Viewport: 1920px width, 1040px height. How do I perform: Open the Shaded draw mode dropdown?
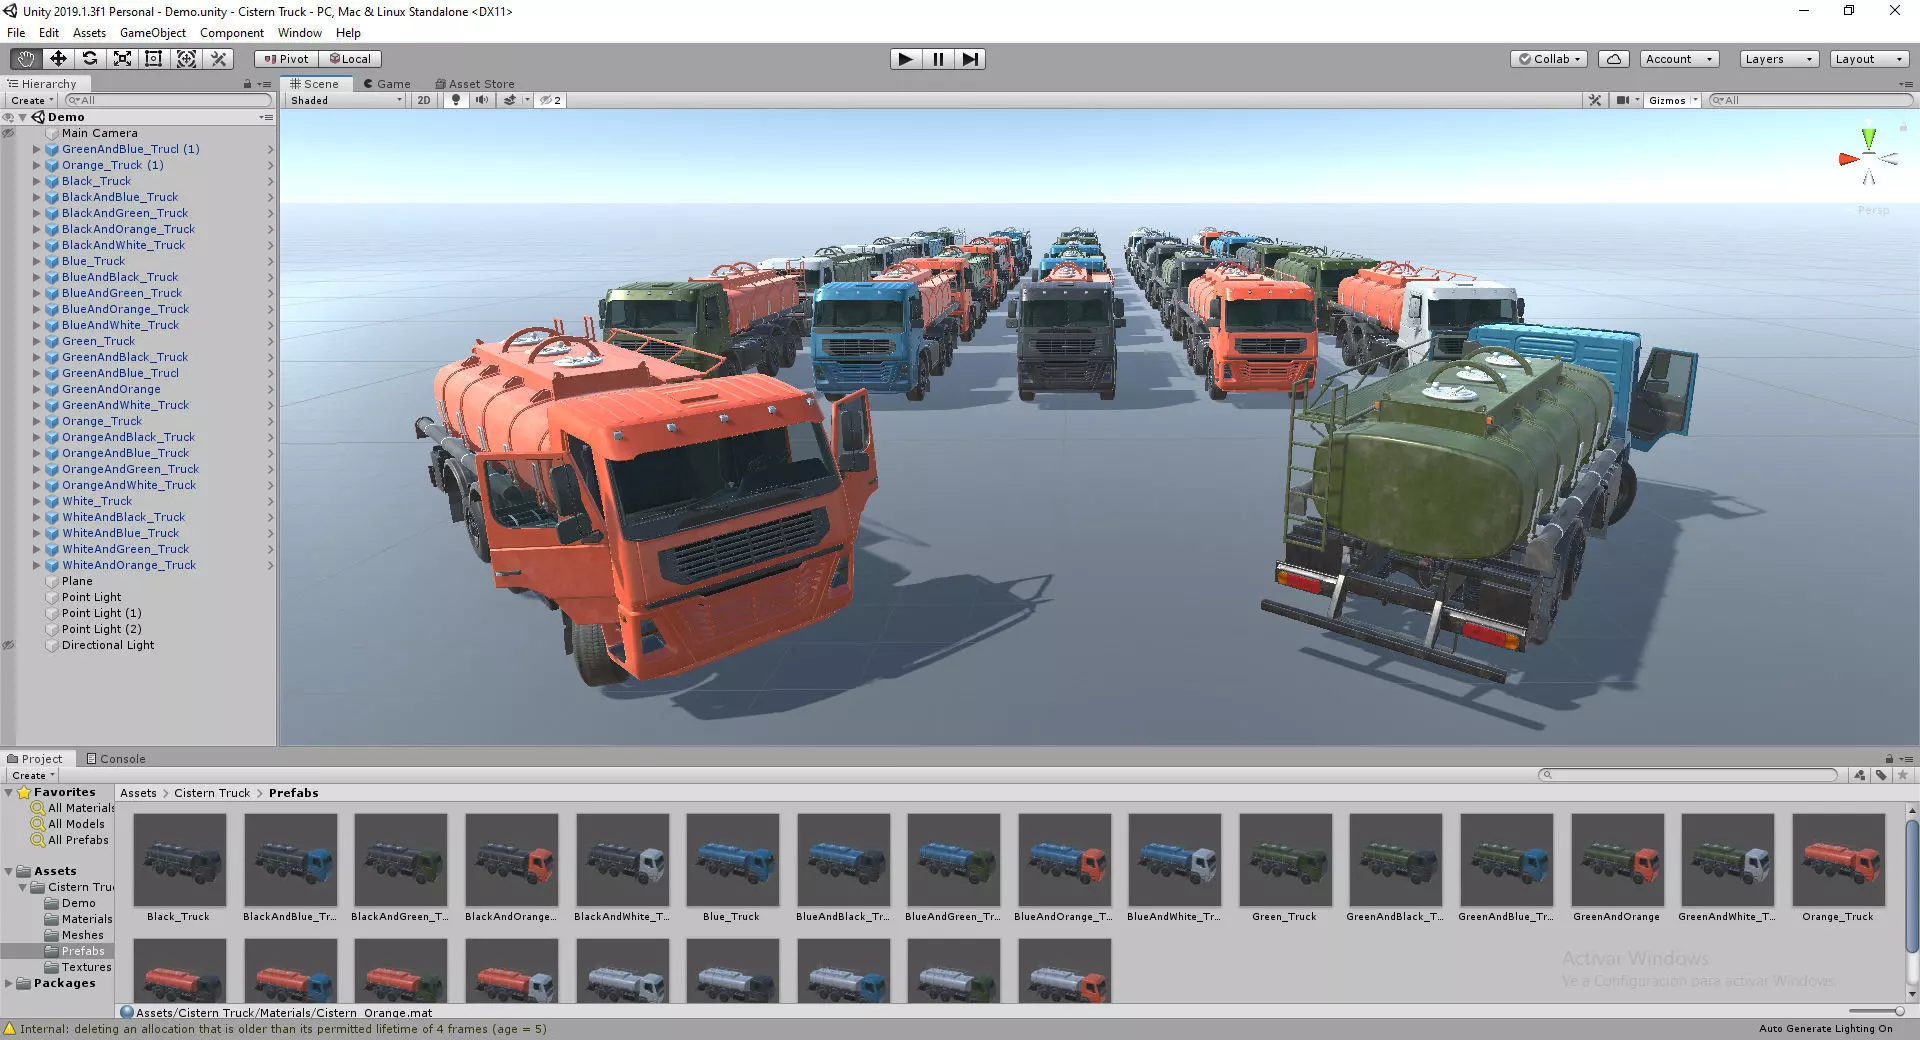point(346,100)
